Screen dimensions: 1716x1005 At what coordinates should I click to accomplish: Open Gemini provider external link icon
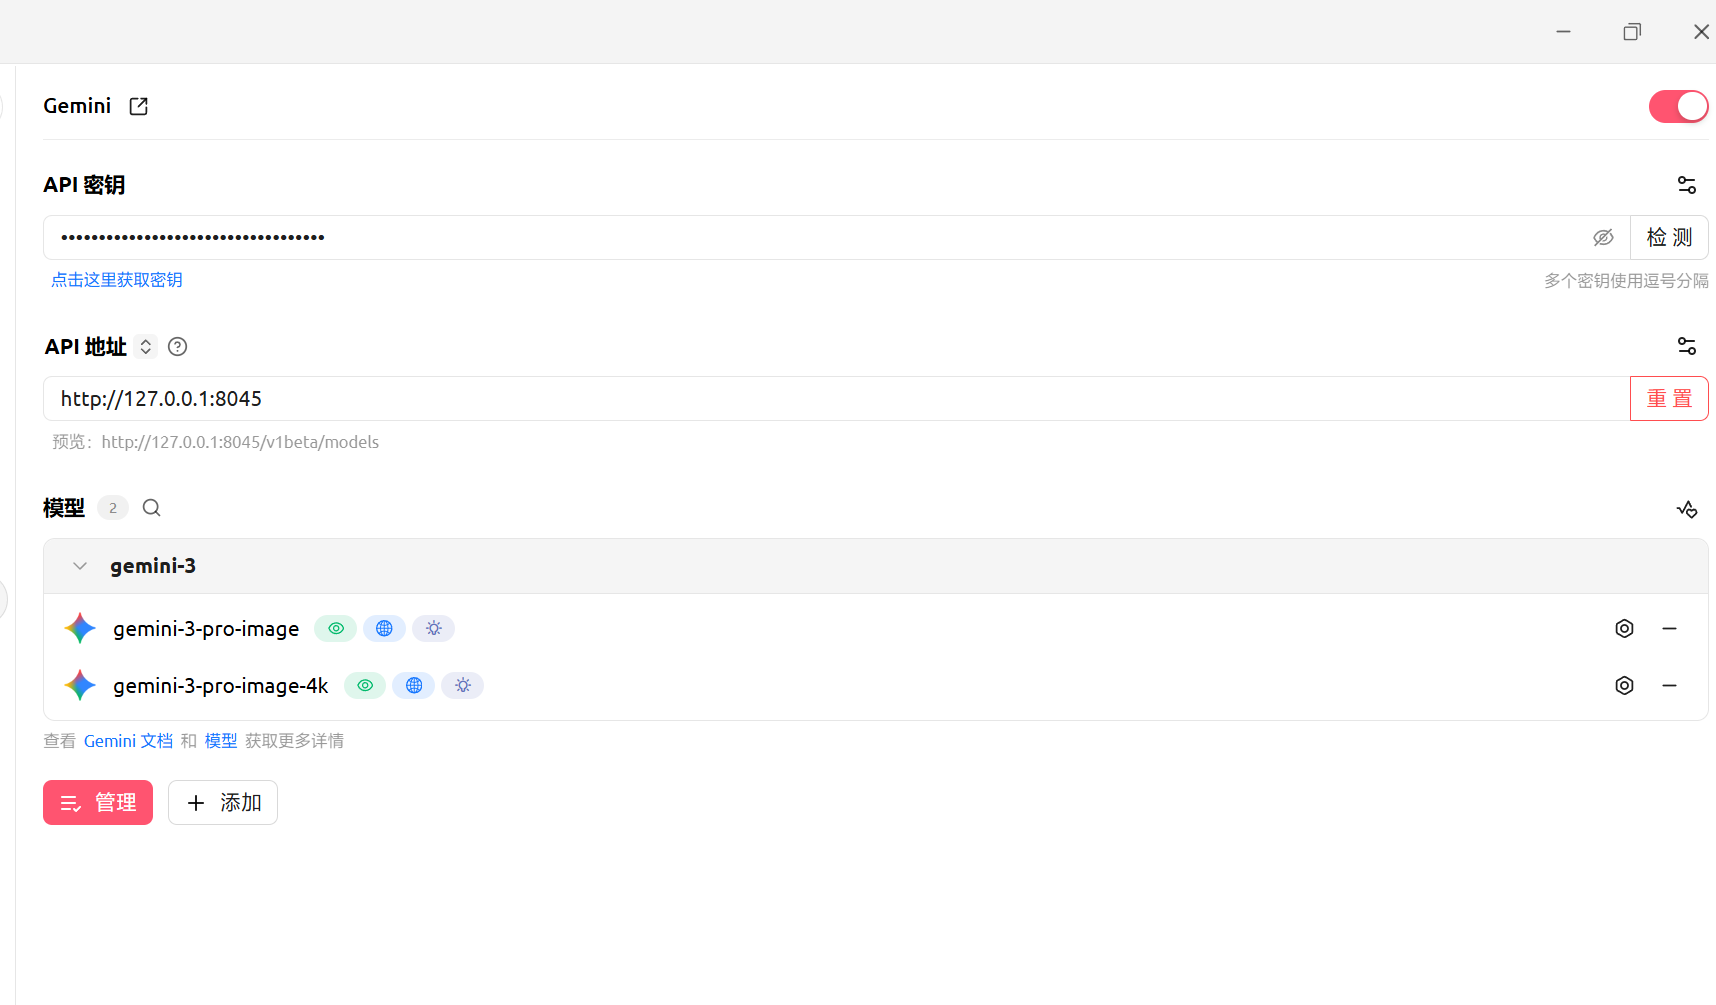139,106
